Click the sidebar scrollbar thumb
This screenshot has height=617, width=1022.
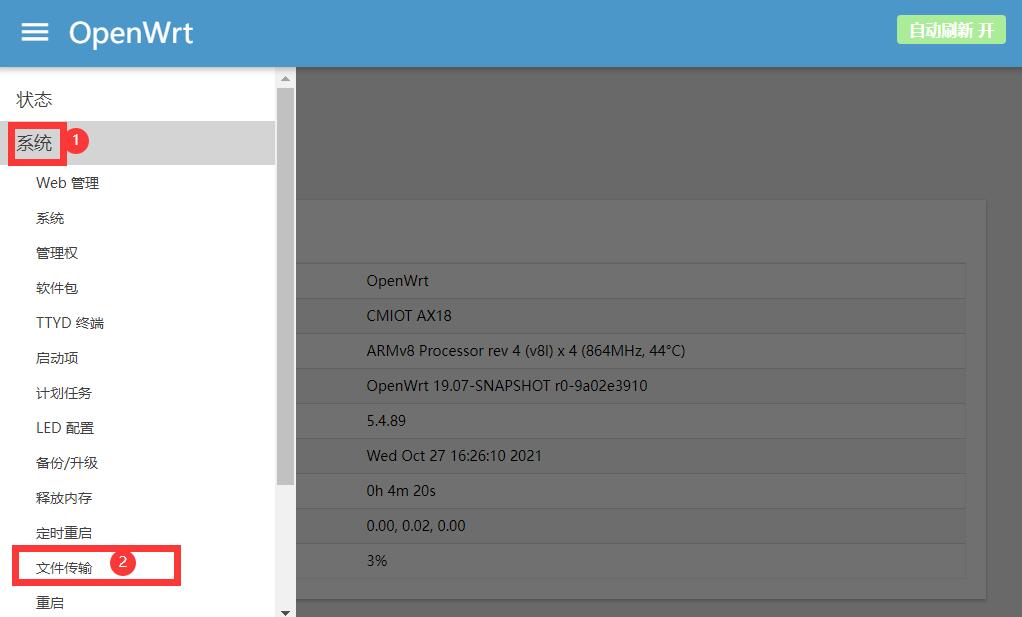click(285, 287)
